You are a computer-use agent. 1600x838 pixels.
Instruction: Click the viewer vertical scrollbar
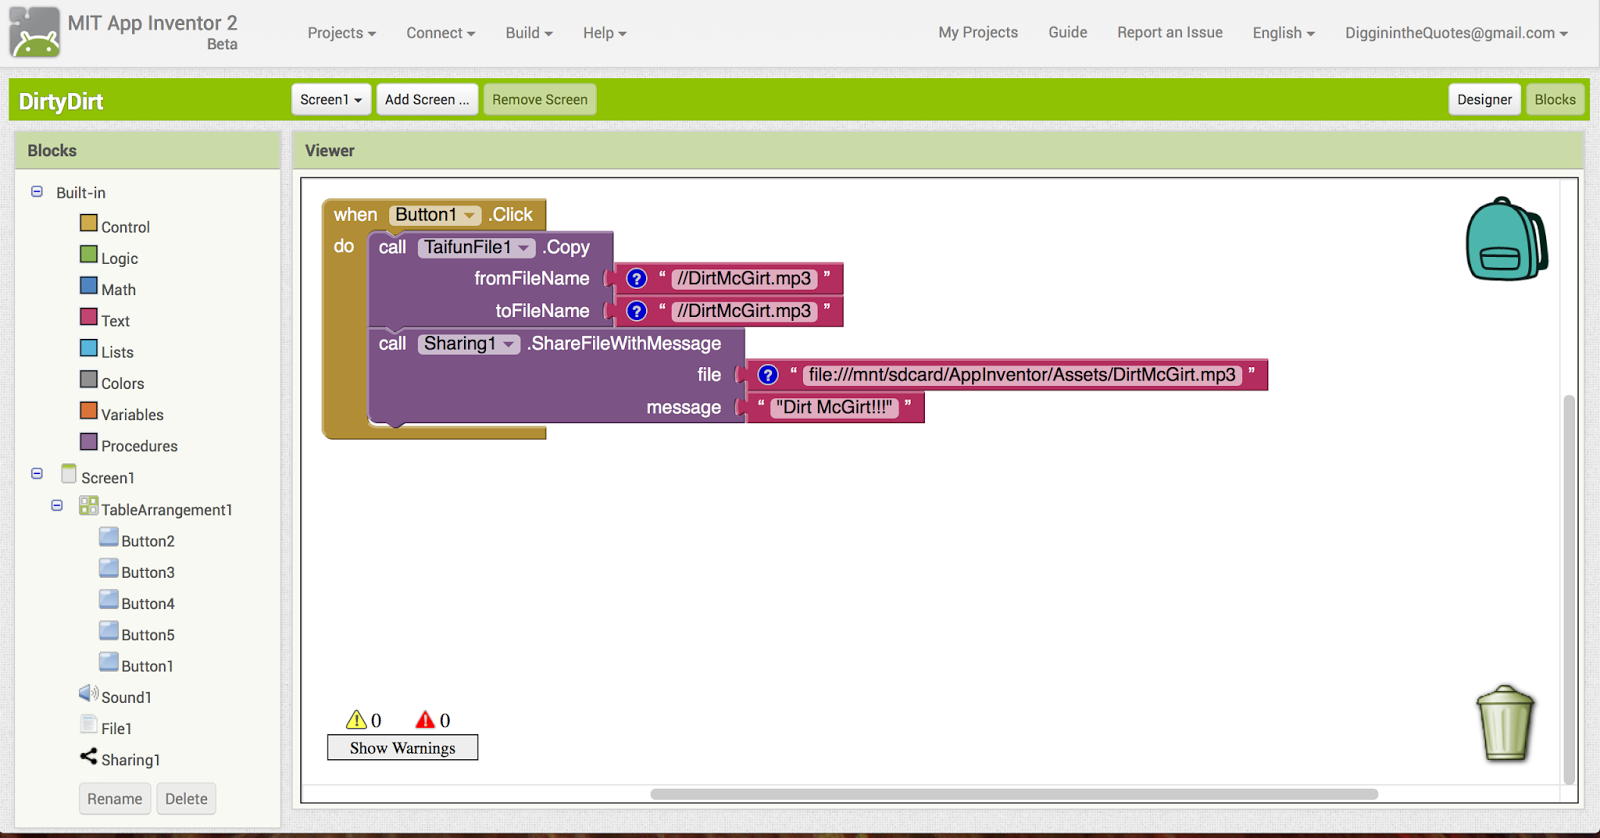pyautogui.click(x=1569, y=590)
